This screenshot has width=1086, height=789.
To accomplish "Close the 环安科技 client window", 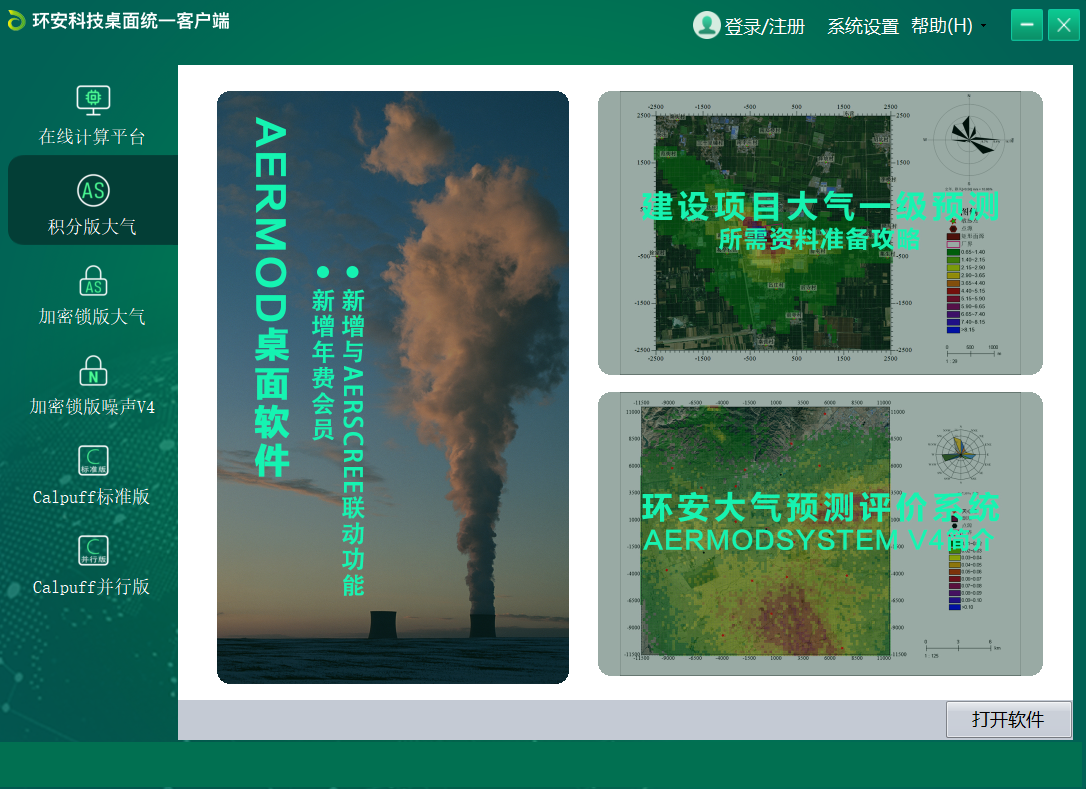I will (x=1063, y=25).
